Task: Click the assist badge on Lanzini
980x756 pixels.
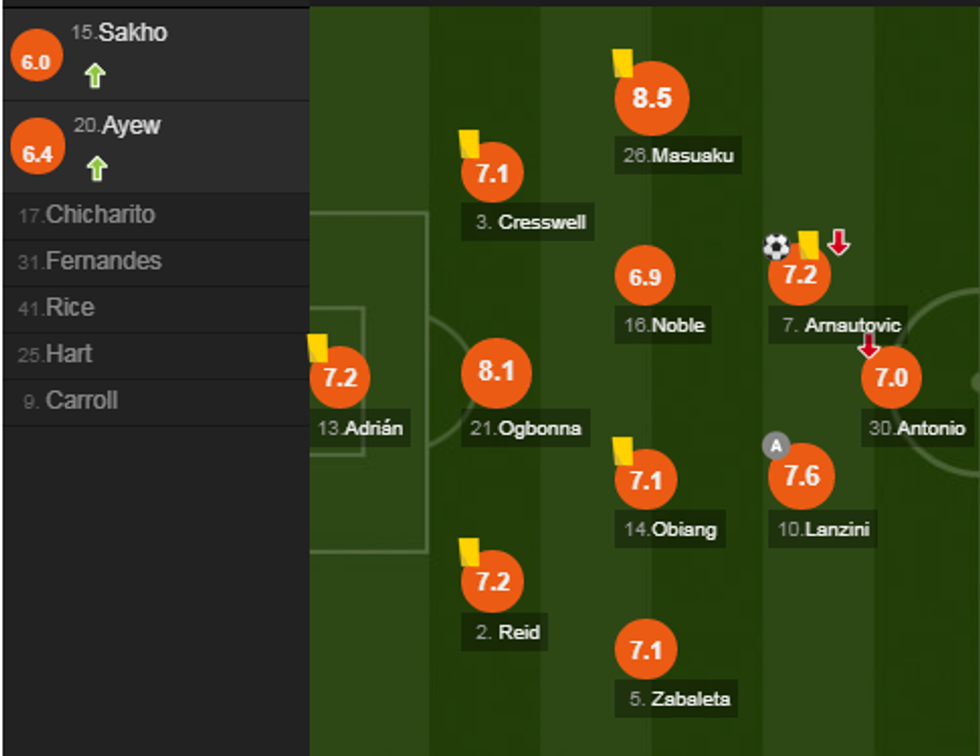Action: pyautogui.click(x=775, y=446)
